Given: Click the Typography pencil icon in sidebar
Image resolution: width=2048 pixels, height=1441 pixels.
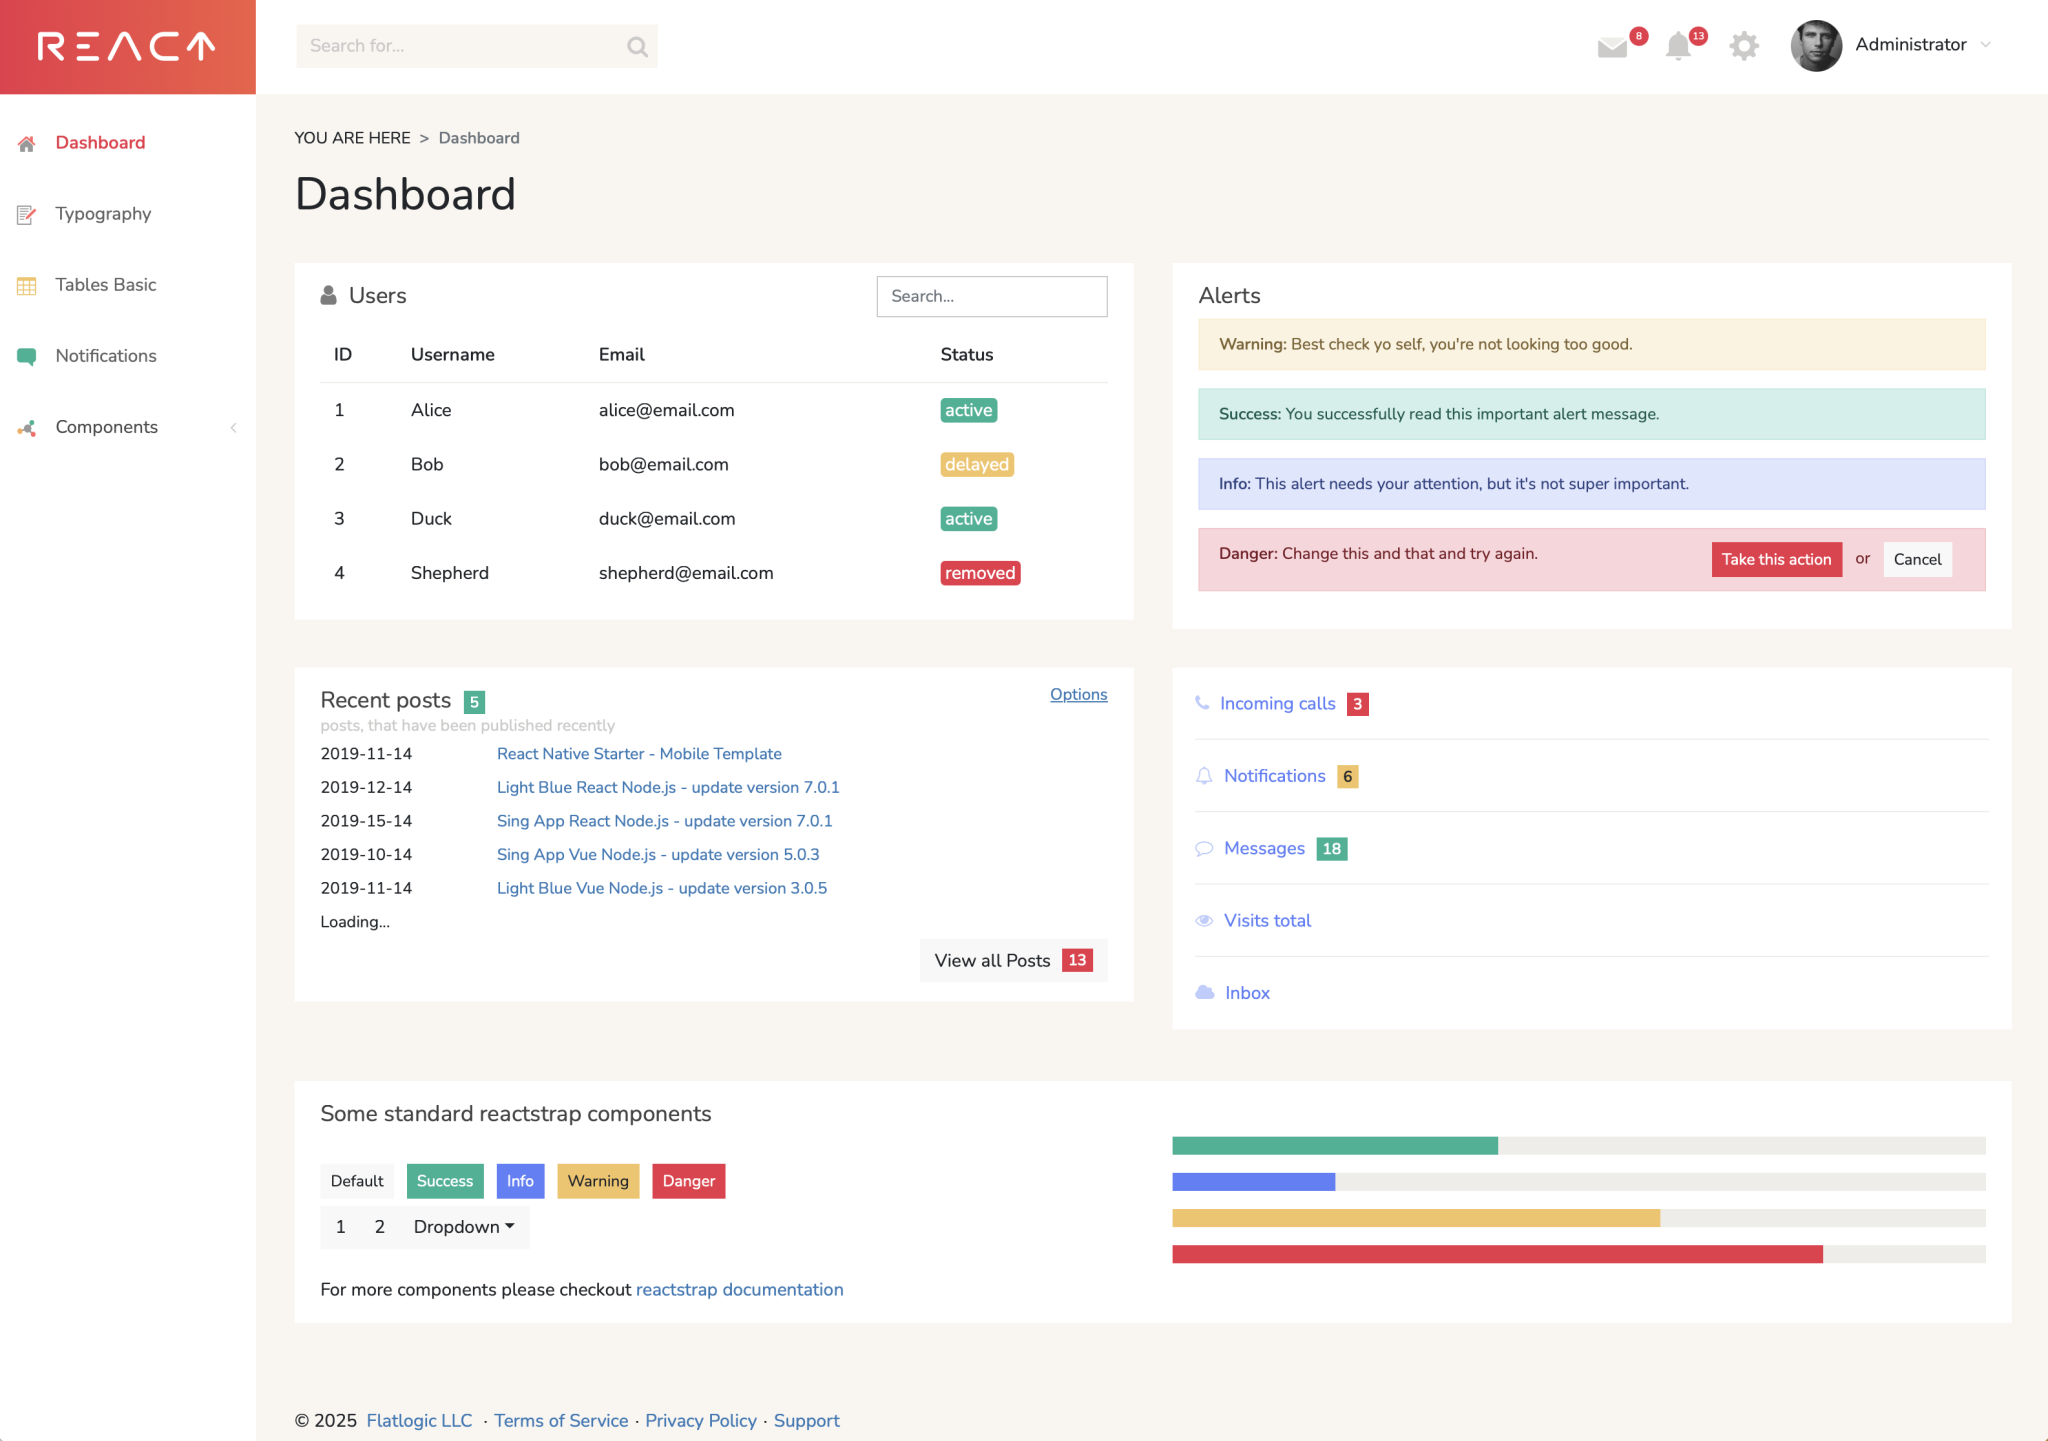Looking at the screenshot, I should [27, 214].
